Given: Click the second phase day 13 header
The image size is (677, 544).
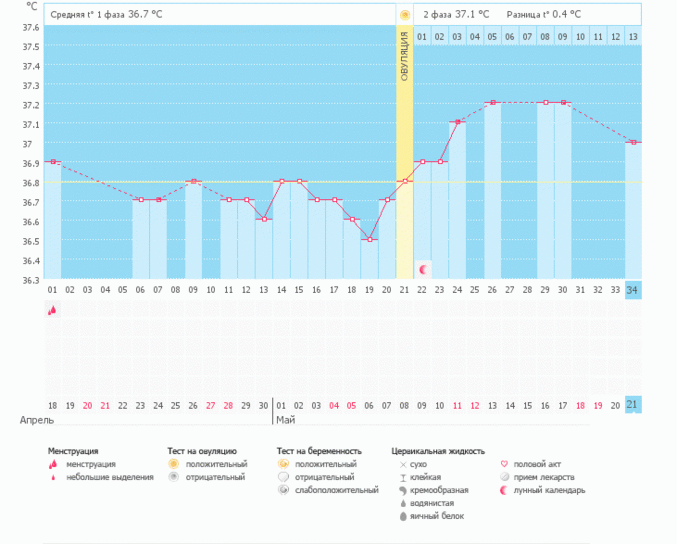Looking at the screenshot, I should (632, 37).
